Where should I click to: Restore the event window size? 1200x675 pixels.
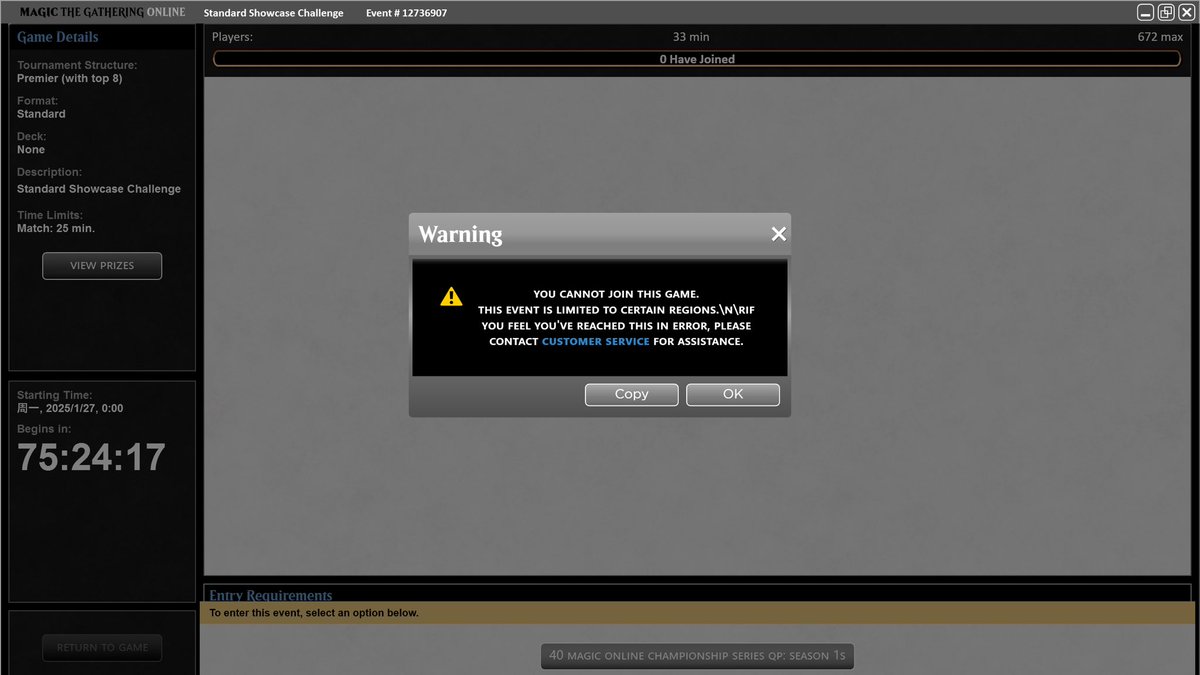tap(1166, 12)
